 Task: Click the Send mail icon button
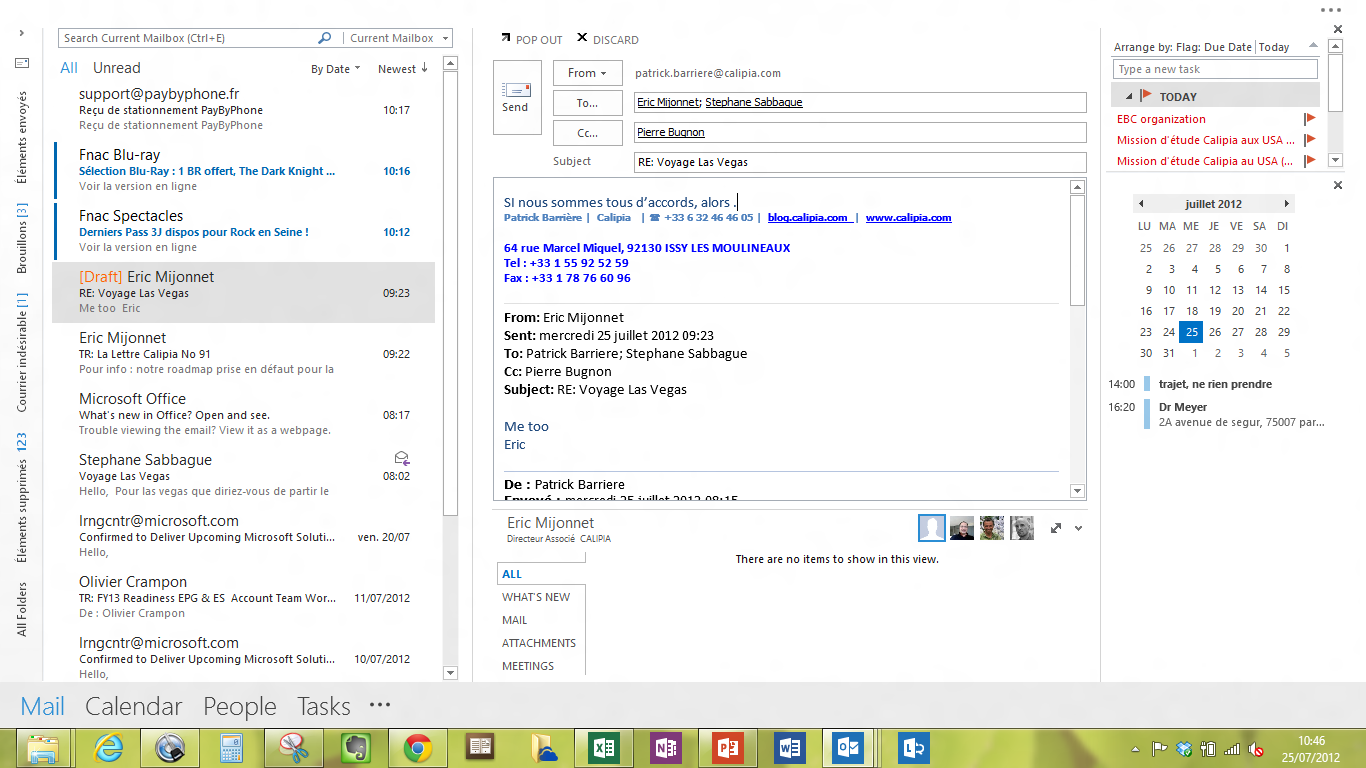pyautogui.click(x=515, y=97)
